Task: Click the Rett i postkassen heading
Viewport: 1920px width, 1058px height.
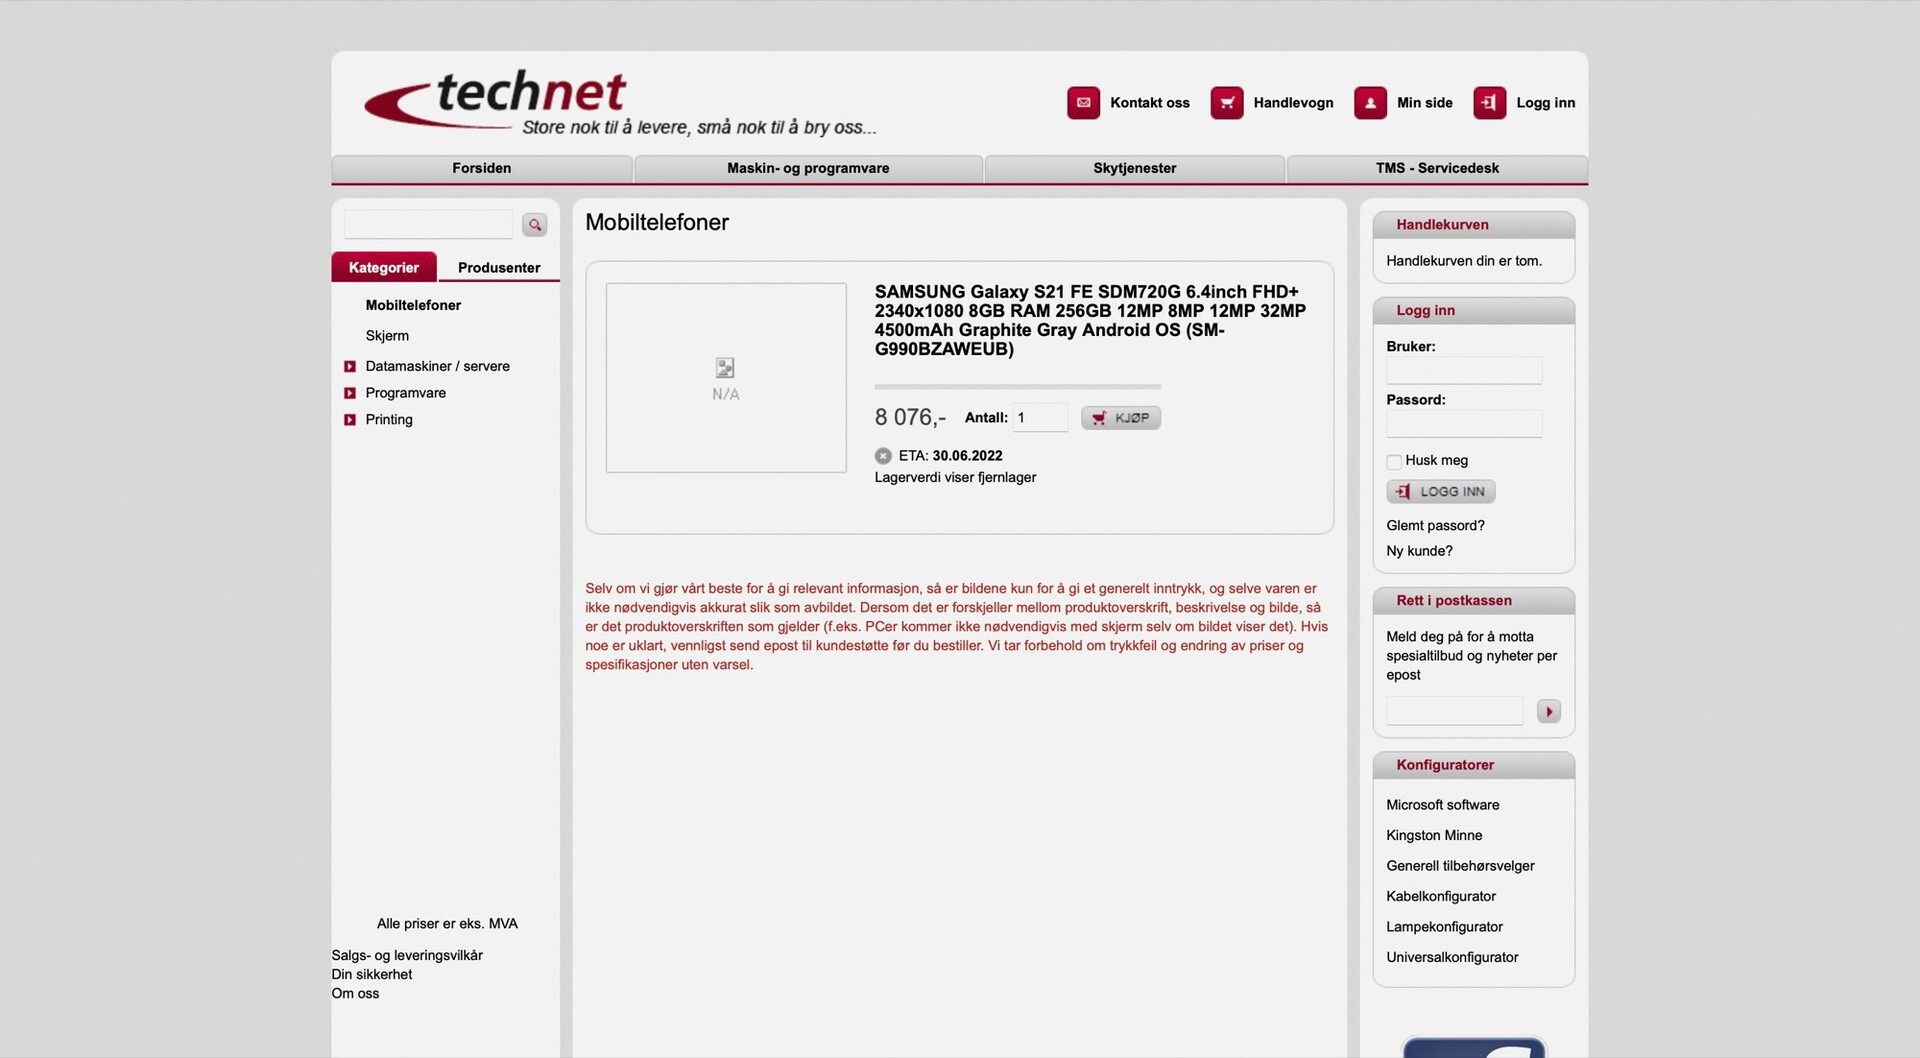Action: point(1454,601)
